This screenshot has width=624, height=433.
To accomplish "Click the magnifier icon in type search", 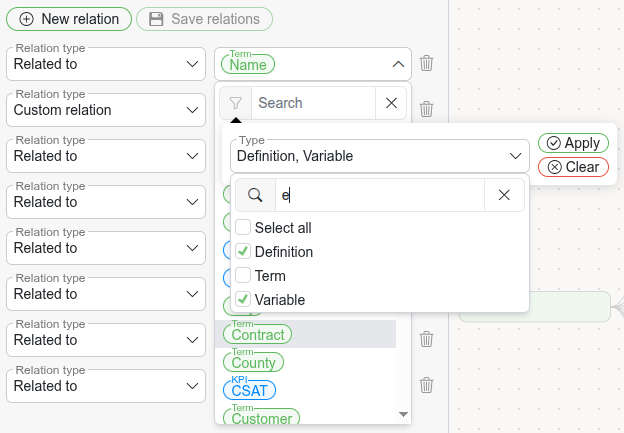I will [x=255, y=196].
